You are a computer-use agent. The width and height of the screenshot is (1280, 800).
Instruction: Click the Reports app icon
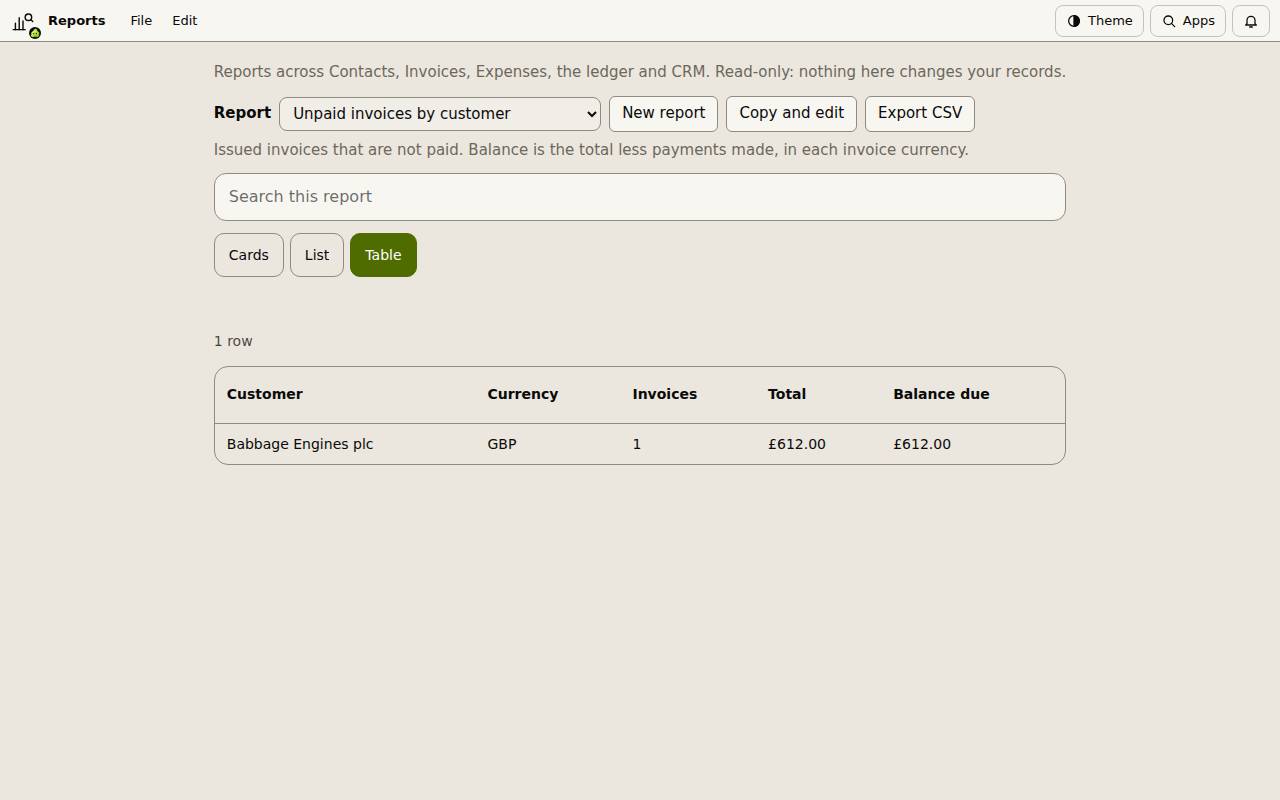pos(26,22)
